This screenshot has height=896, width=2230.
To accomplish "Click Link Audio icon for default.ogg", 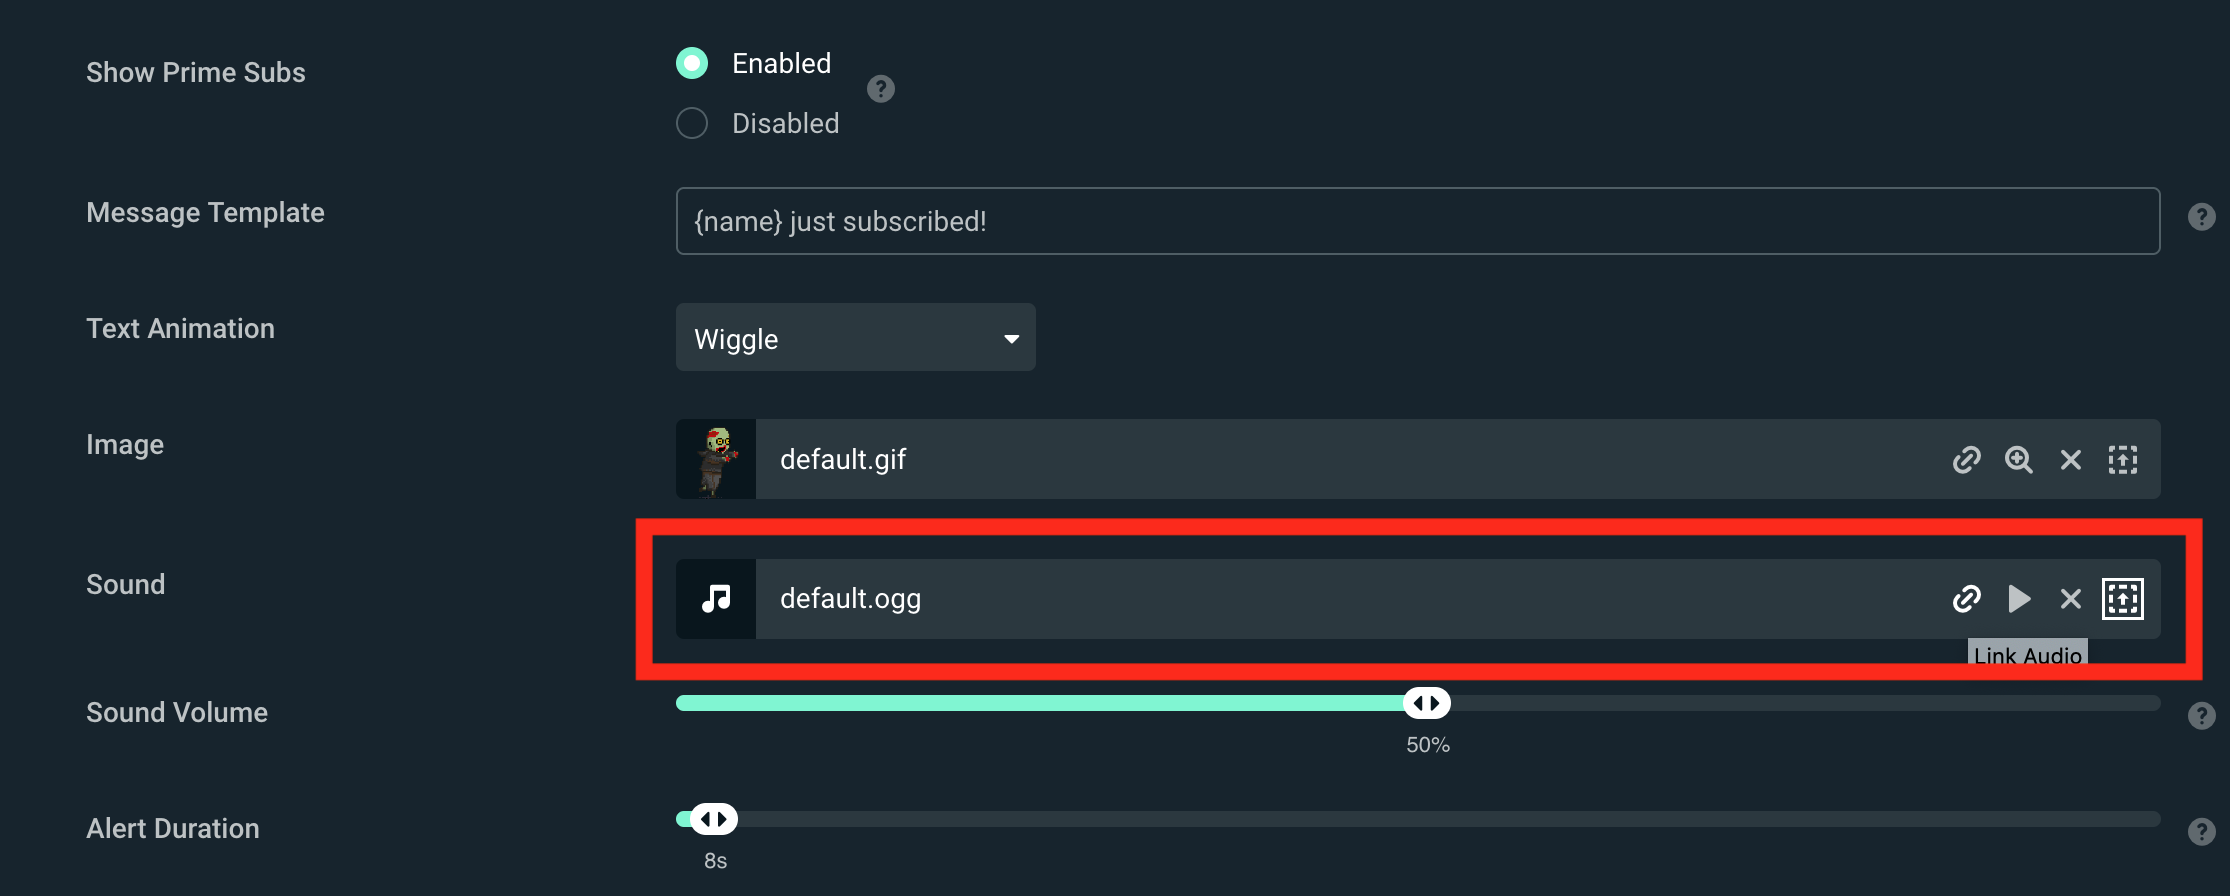I will tap(1966, 598).
